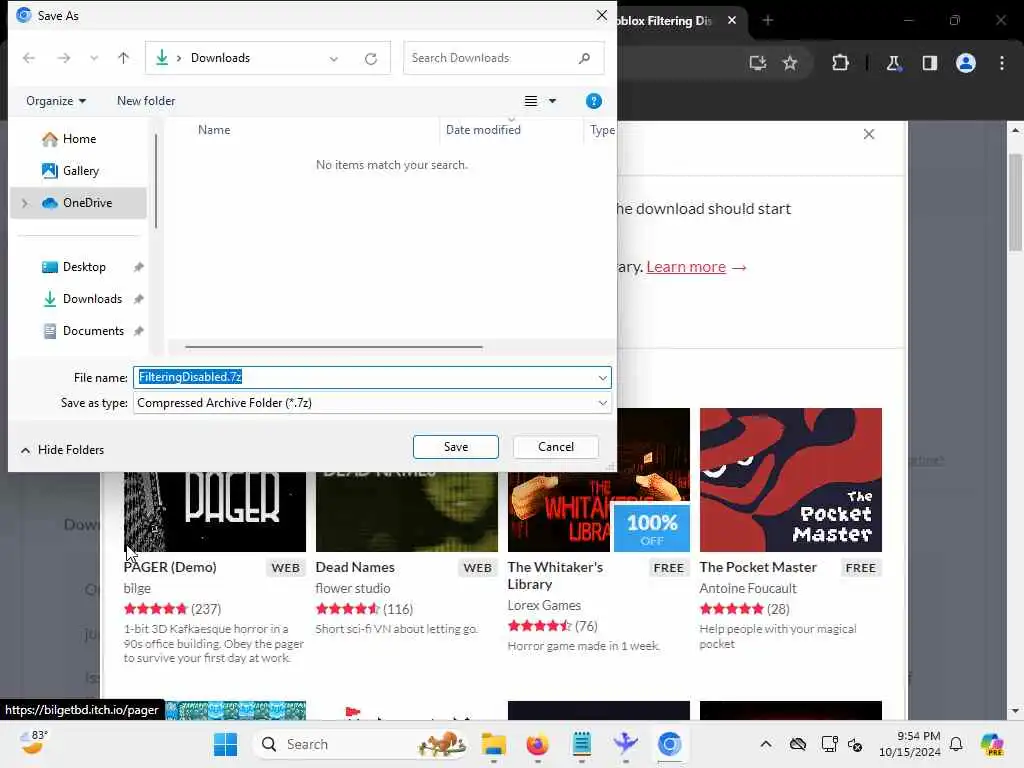Click Save button
Viewport: 1024px width, 768px height.
point(456,447)
